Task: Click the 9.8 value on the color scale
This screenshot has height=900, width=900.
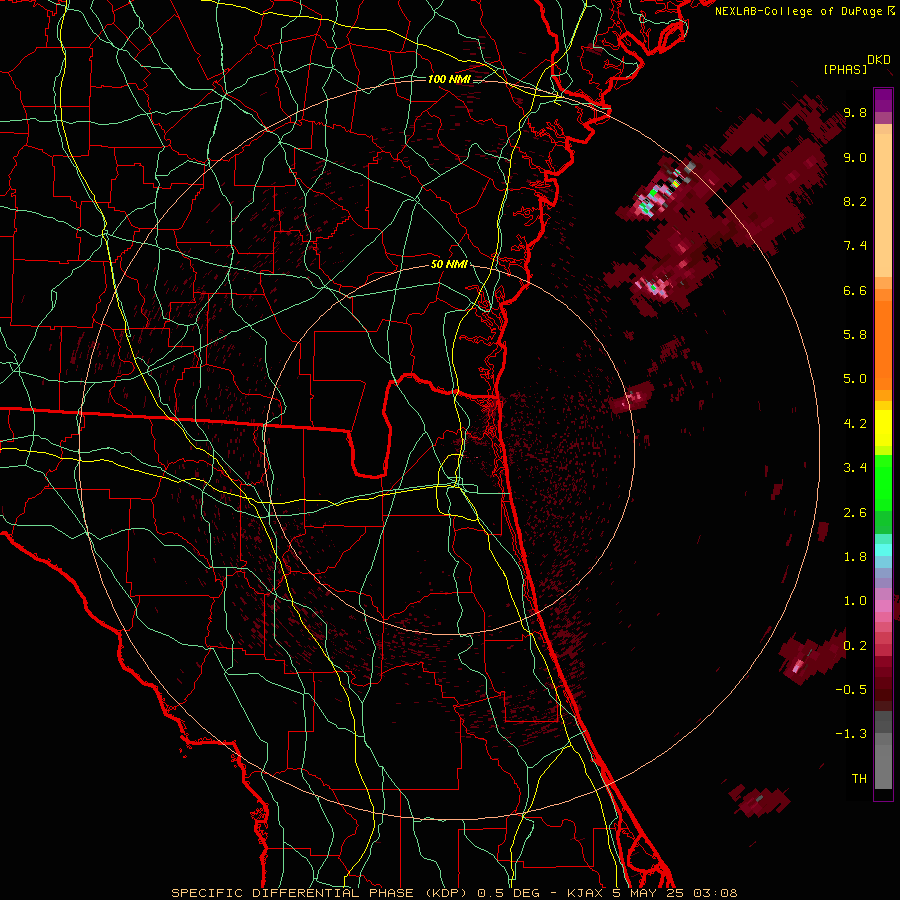Action: click(x=855, y=113)
